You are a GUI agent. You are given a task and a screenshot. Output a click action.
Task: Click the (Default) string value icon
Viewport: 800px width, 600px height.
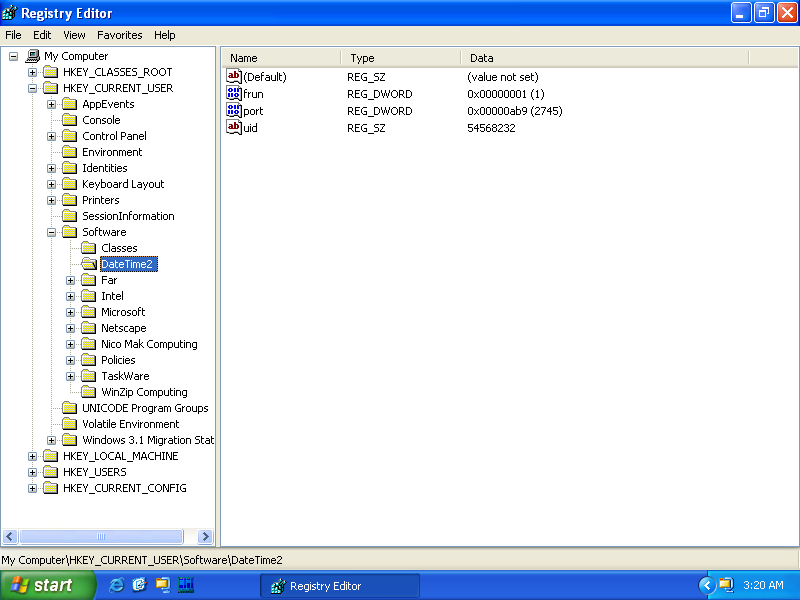[x=234, y=77]
